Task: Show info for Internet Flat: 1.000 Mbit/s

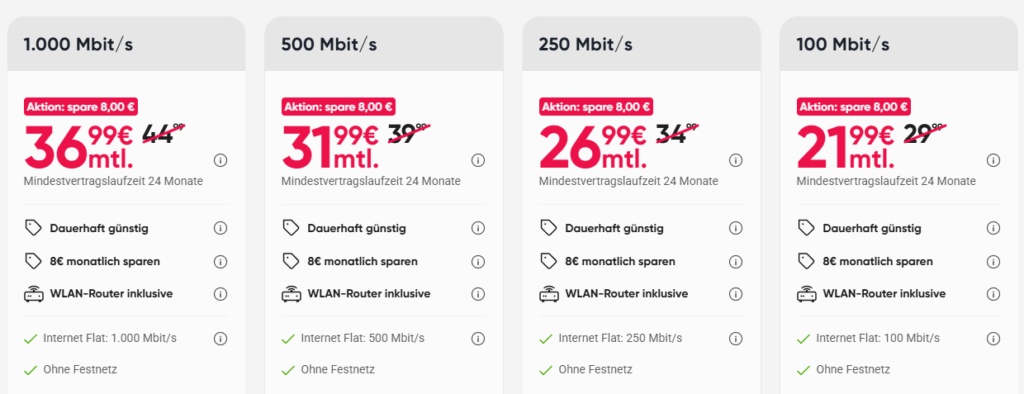Action: coord(220,338)
